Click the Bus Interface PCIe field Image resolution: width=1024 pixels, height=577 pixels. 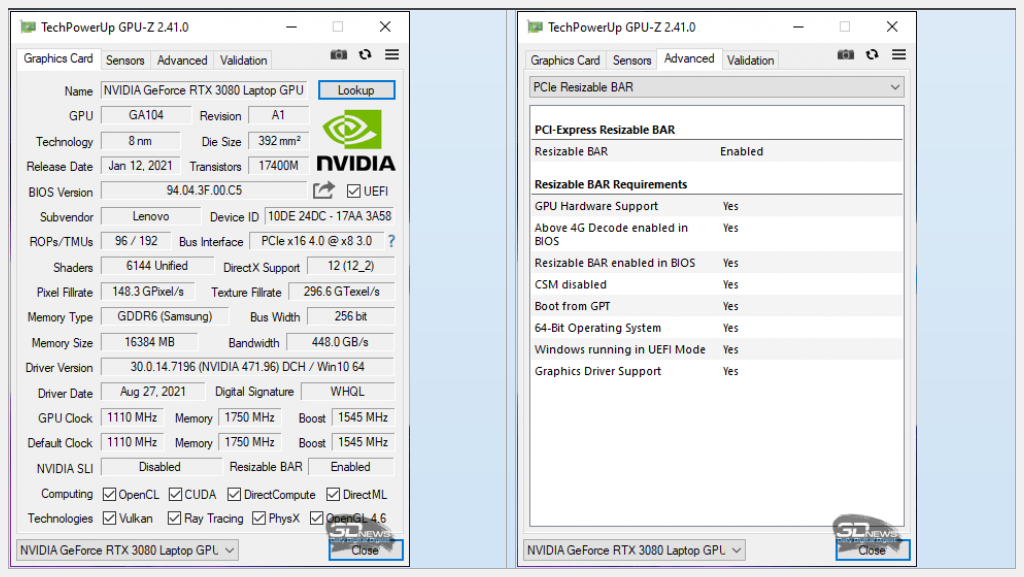pos(317,241)
